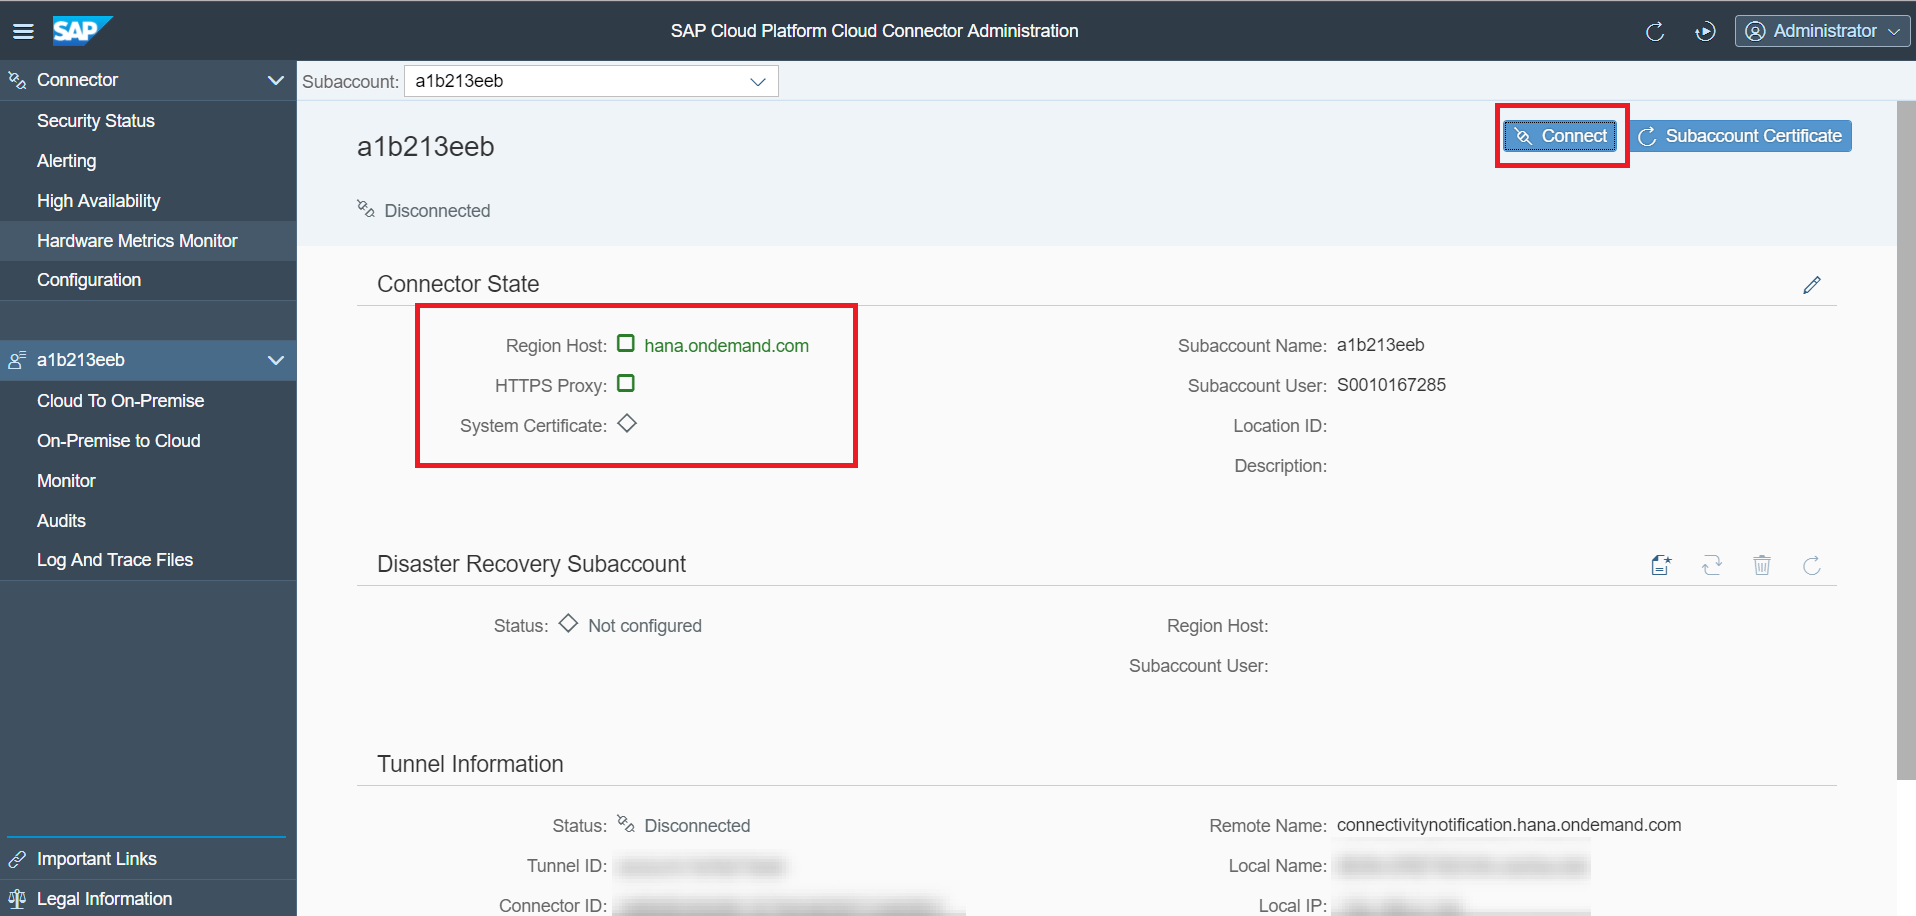Open On-Premise to Cloud
The image size is (1916, 916).
click(118, 441)
